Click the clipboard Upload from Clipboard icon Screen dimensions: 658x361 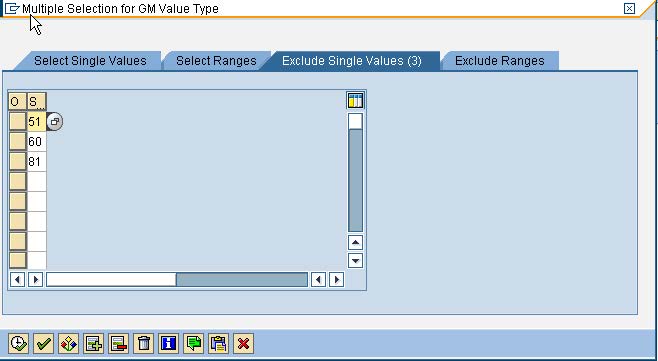219,344
